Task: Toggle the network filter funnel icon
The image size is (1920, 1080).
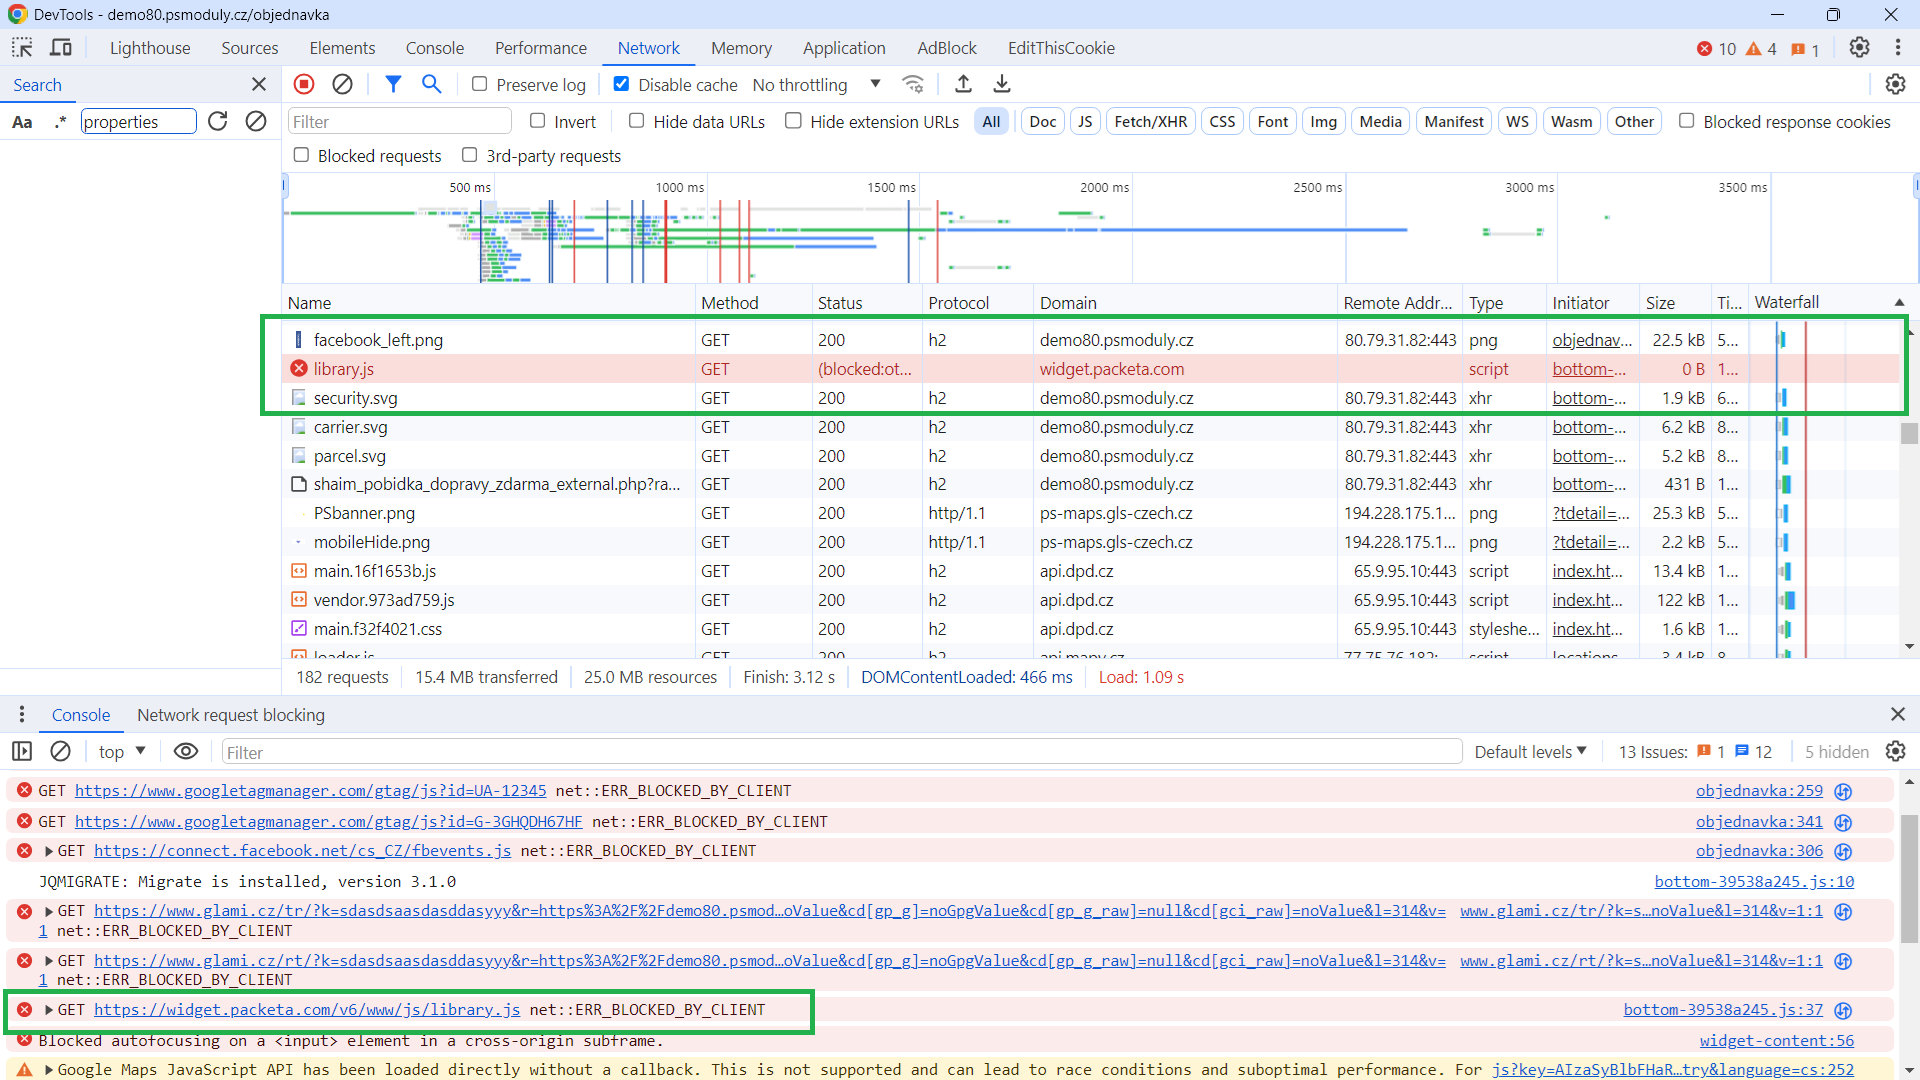Action: pyautogui.click(x=393, y=85)
